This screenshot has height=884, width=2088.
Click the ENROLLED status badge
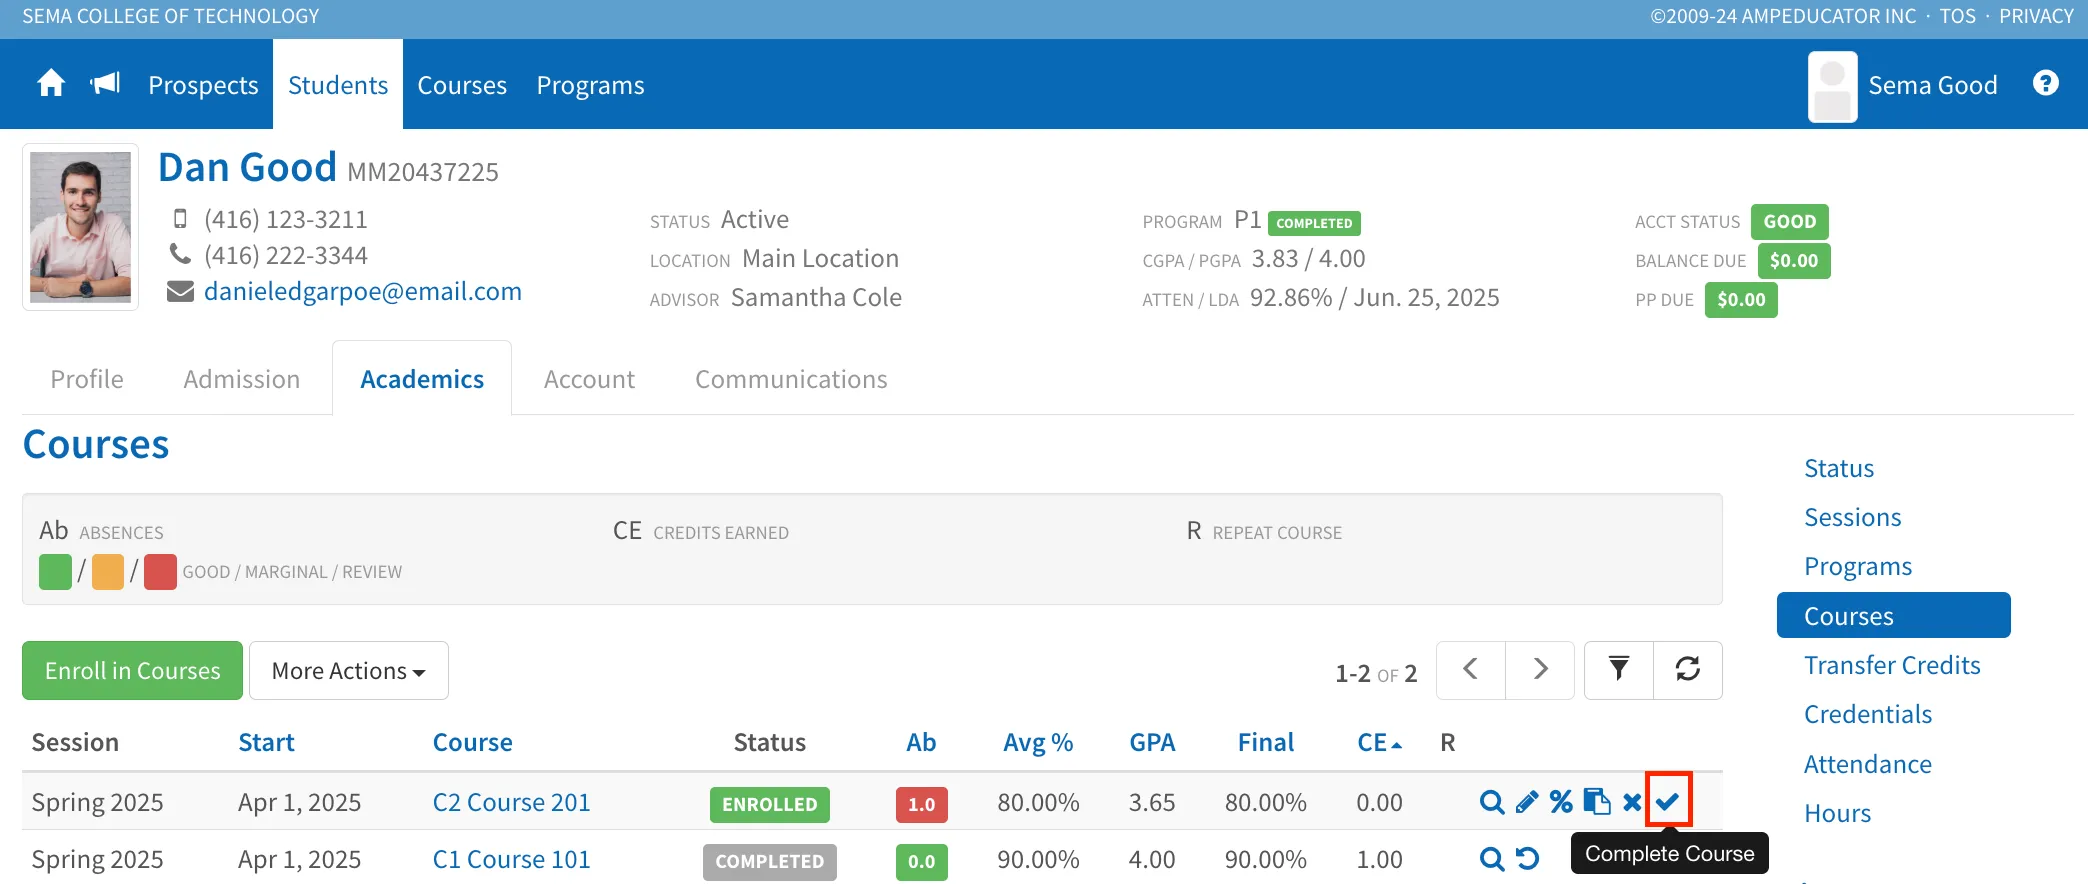tap(770, 804)
